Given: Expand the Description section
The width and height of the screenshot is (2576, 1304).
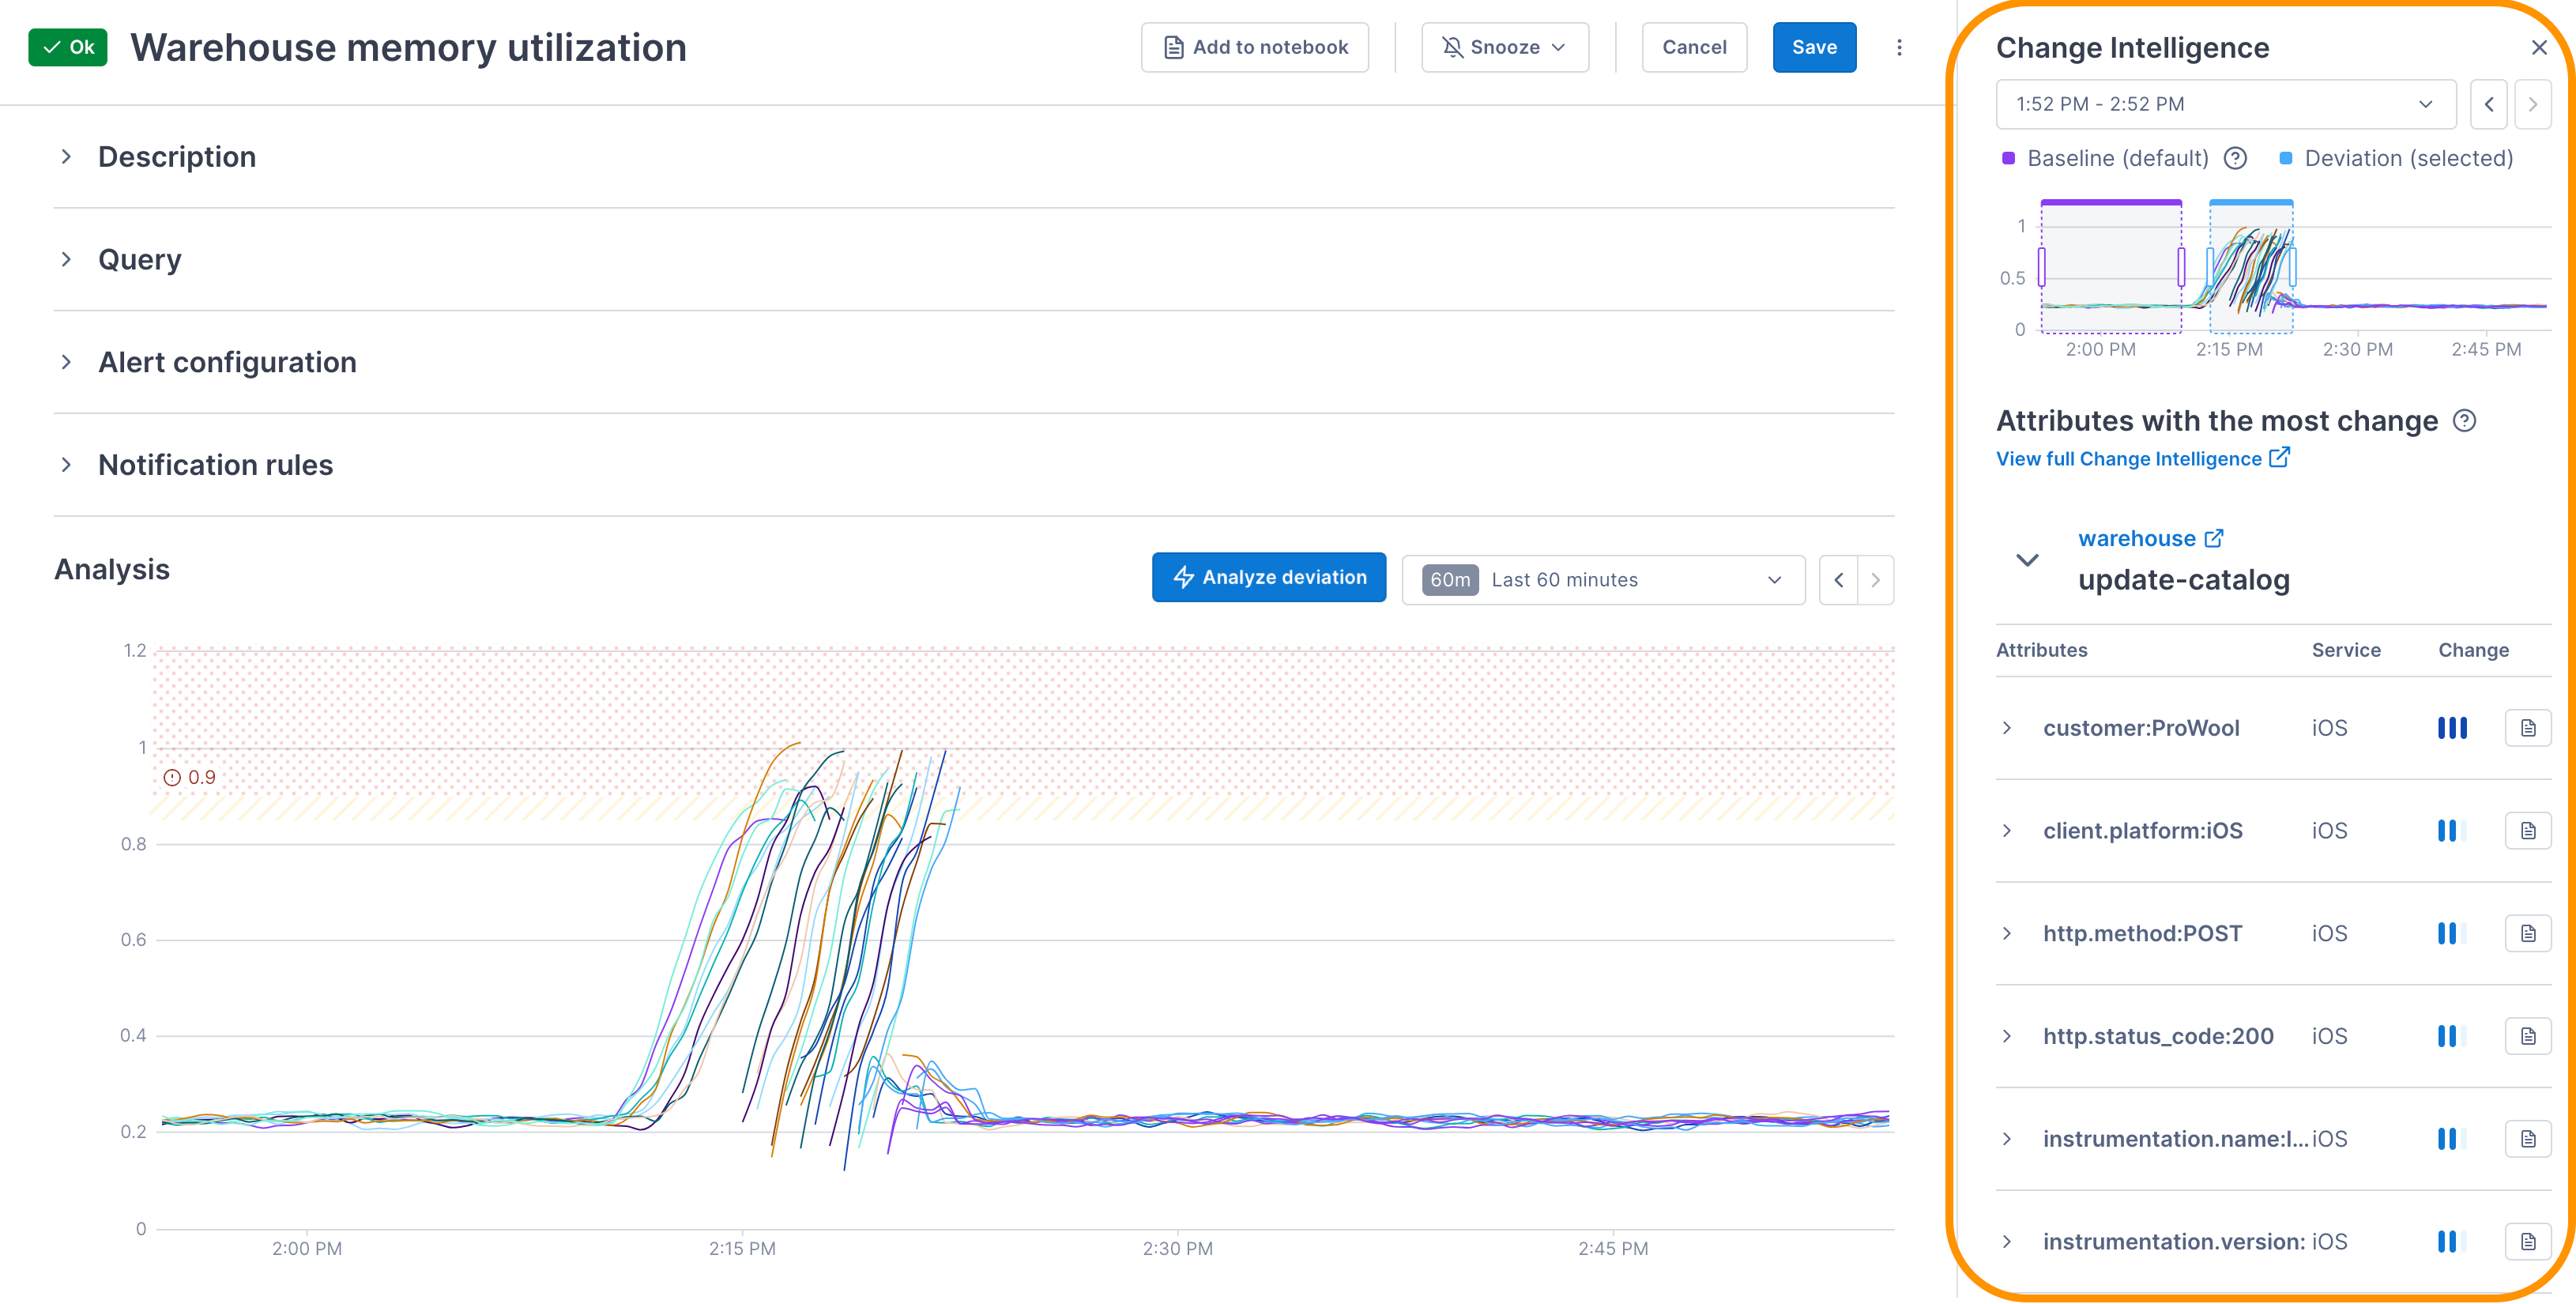Looking at the screenshot, I should click(67, 156).
